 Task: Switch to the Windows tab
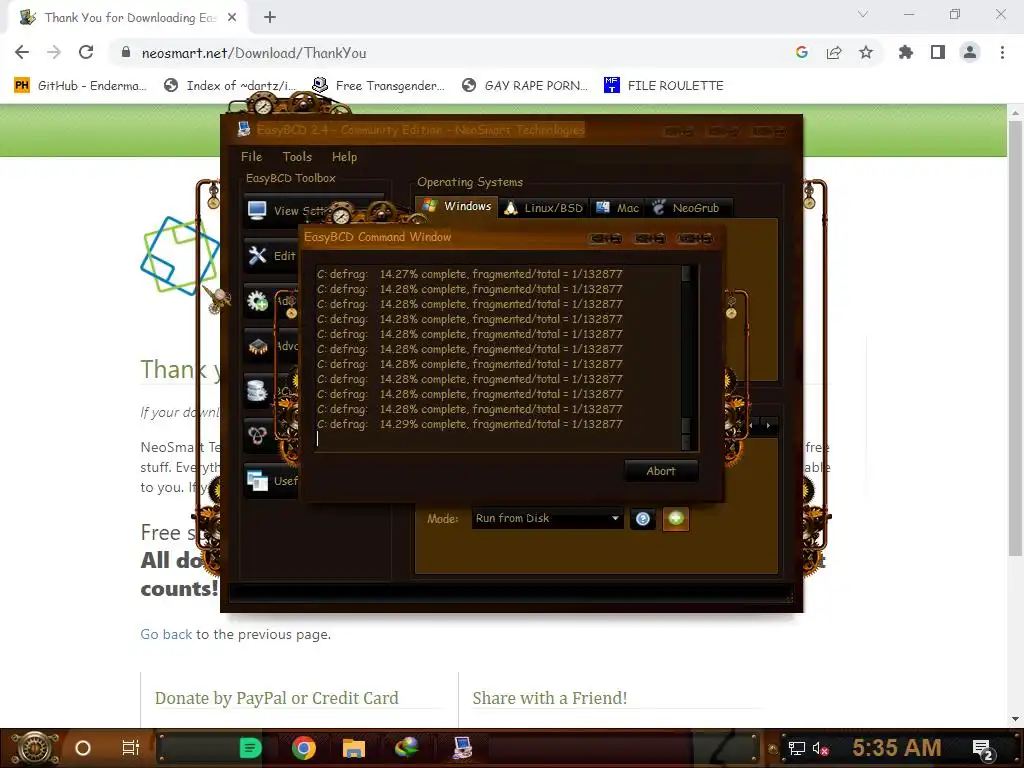click(x=457, y=207)
